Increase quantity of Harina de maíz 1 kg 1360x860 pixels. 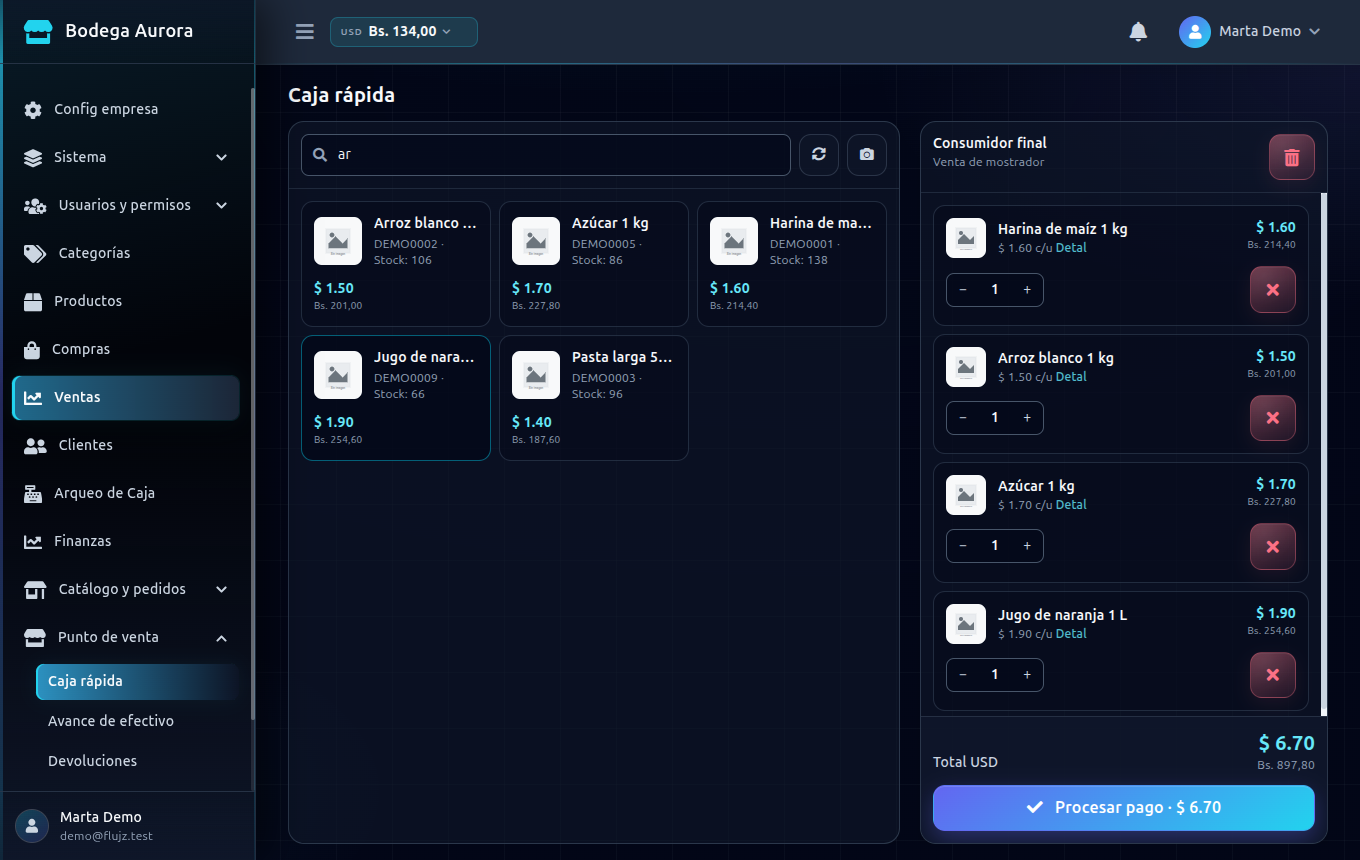pos(1027,290)
